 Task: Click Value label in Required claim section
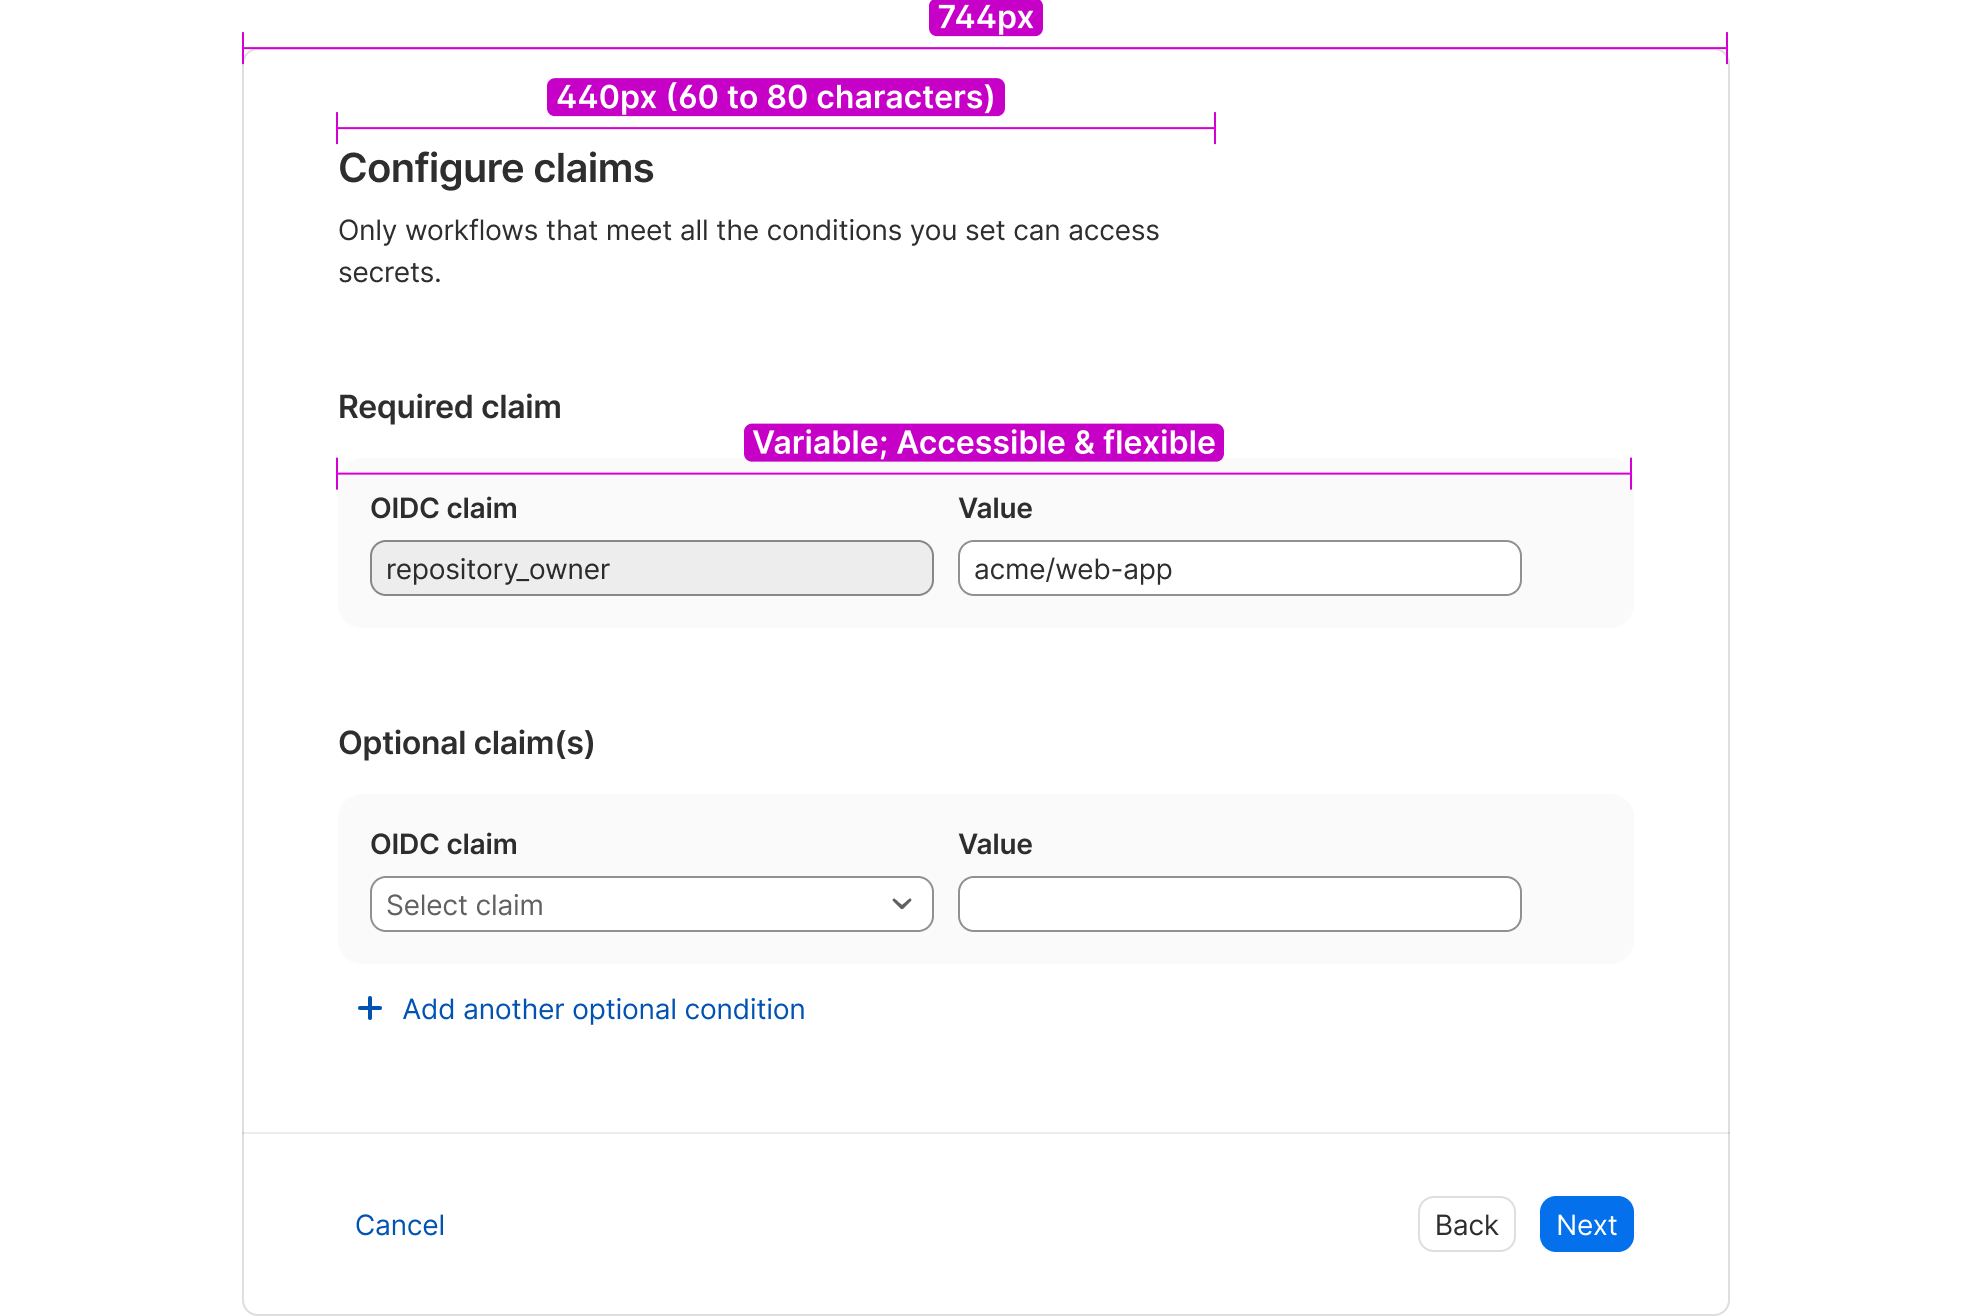coord(994,508)
